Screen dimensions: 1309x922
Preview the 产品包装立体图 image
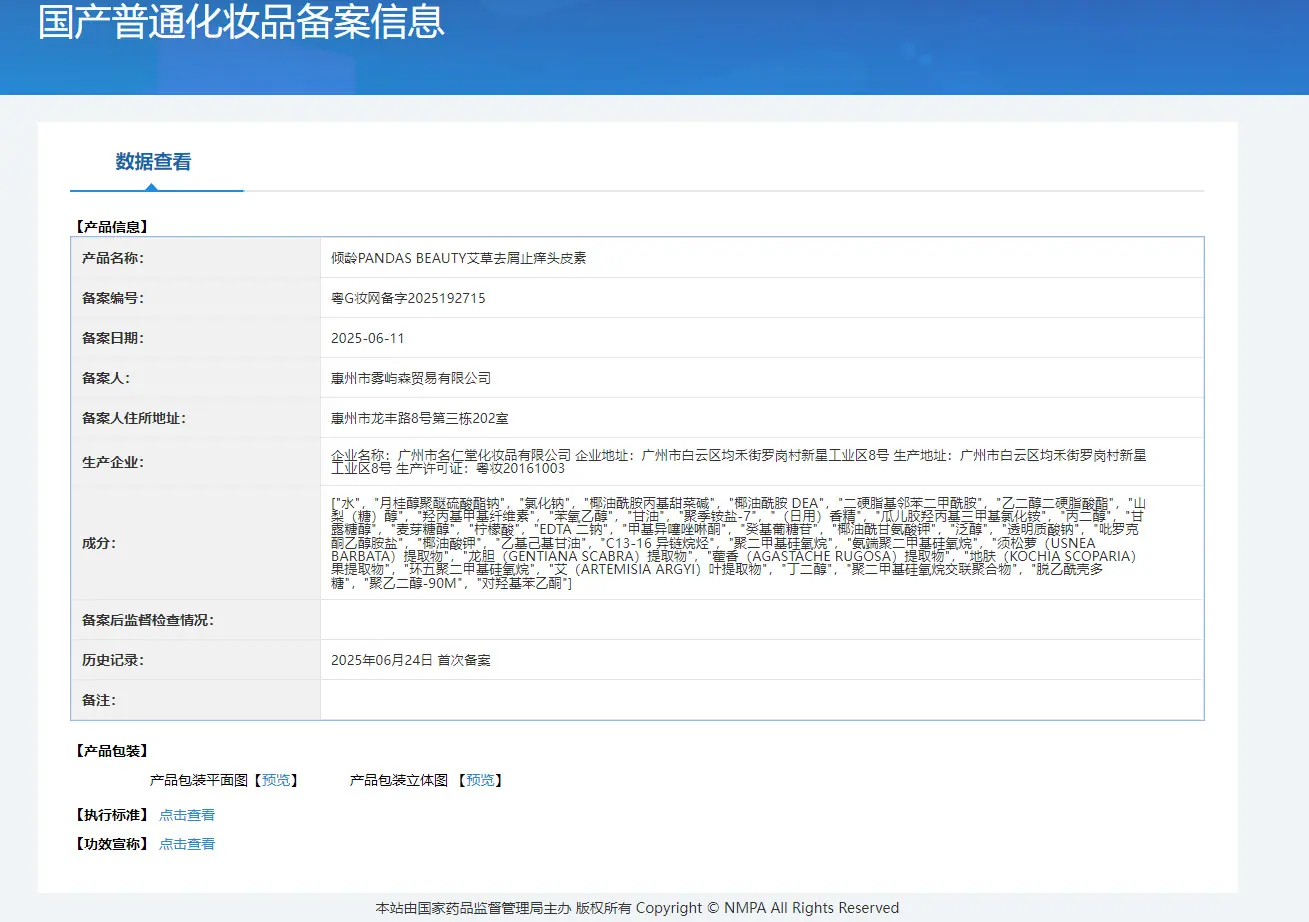(480, 780)
